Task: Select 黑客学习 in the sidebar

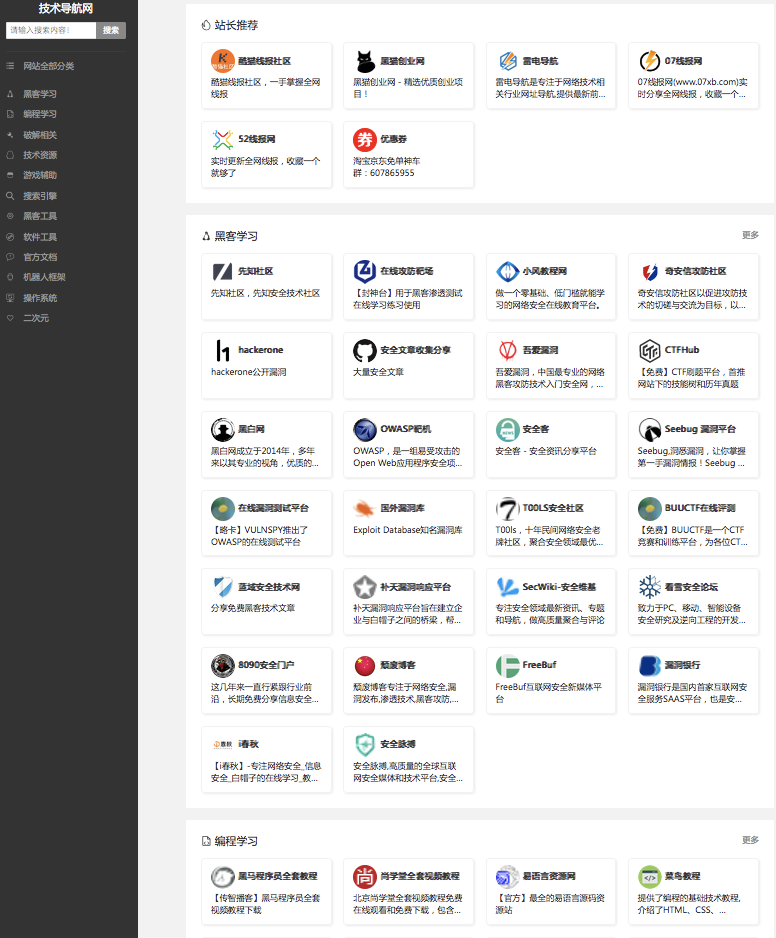Action: tap(39, 94)
